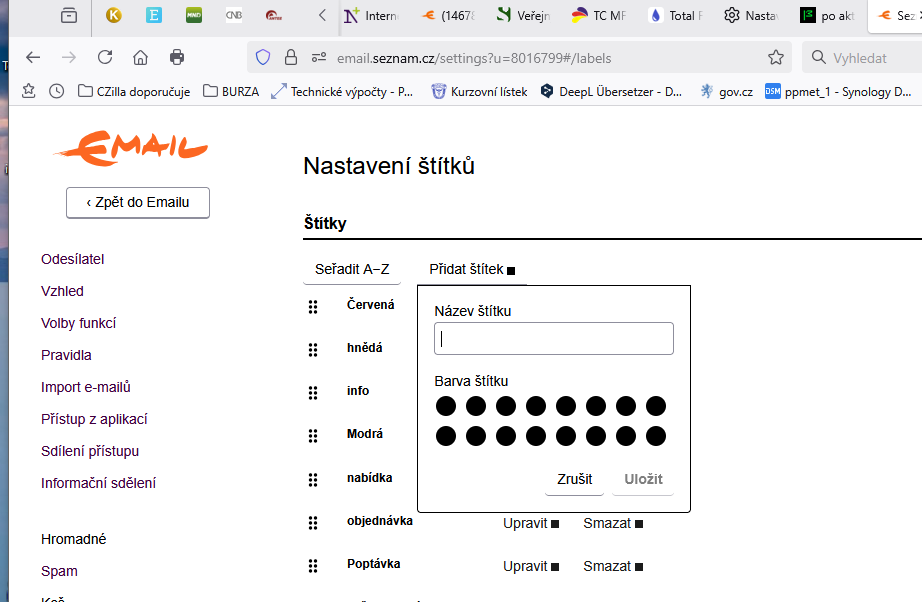Image resolution: width=922 pixels, height=602 pixels.
Task: Click the browser back arrow
Action: pos(33,57)
